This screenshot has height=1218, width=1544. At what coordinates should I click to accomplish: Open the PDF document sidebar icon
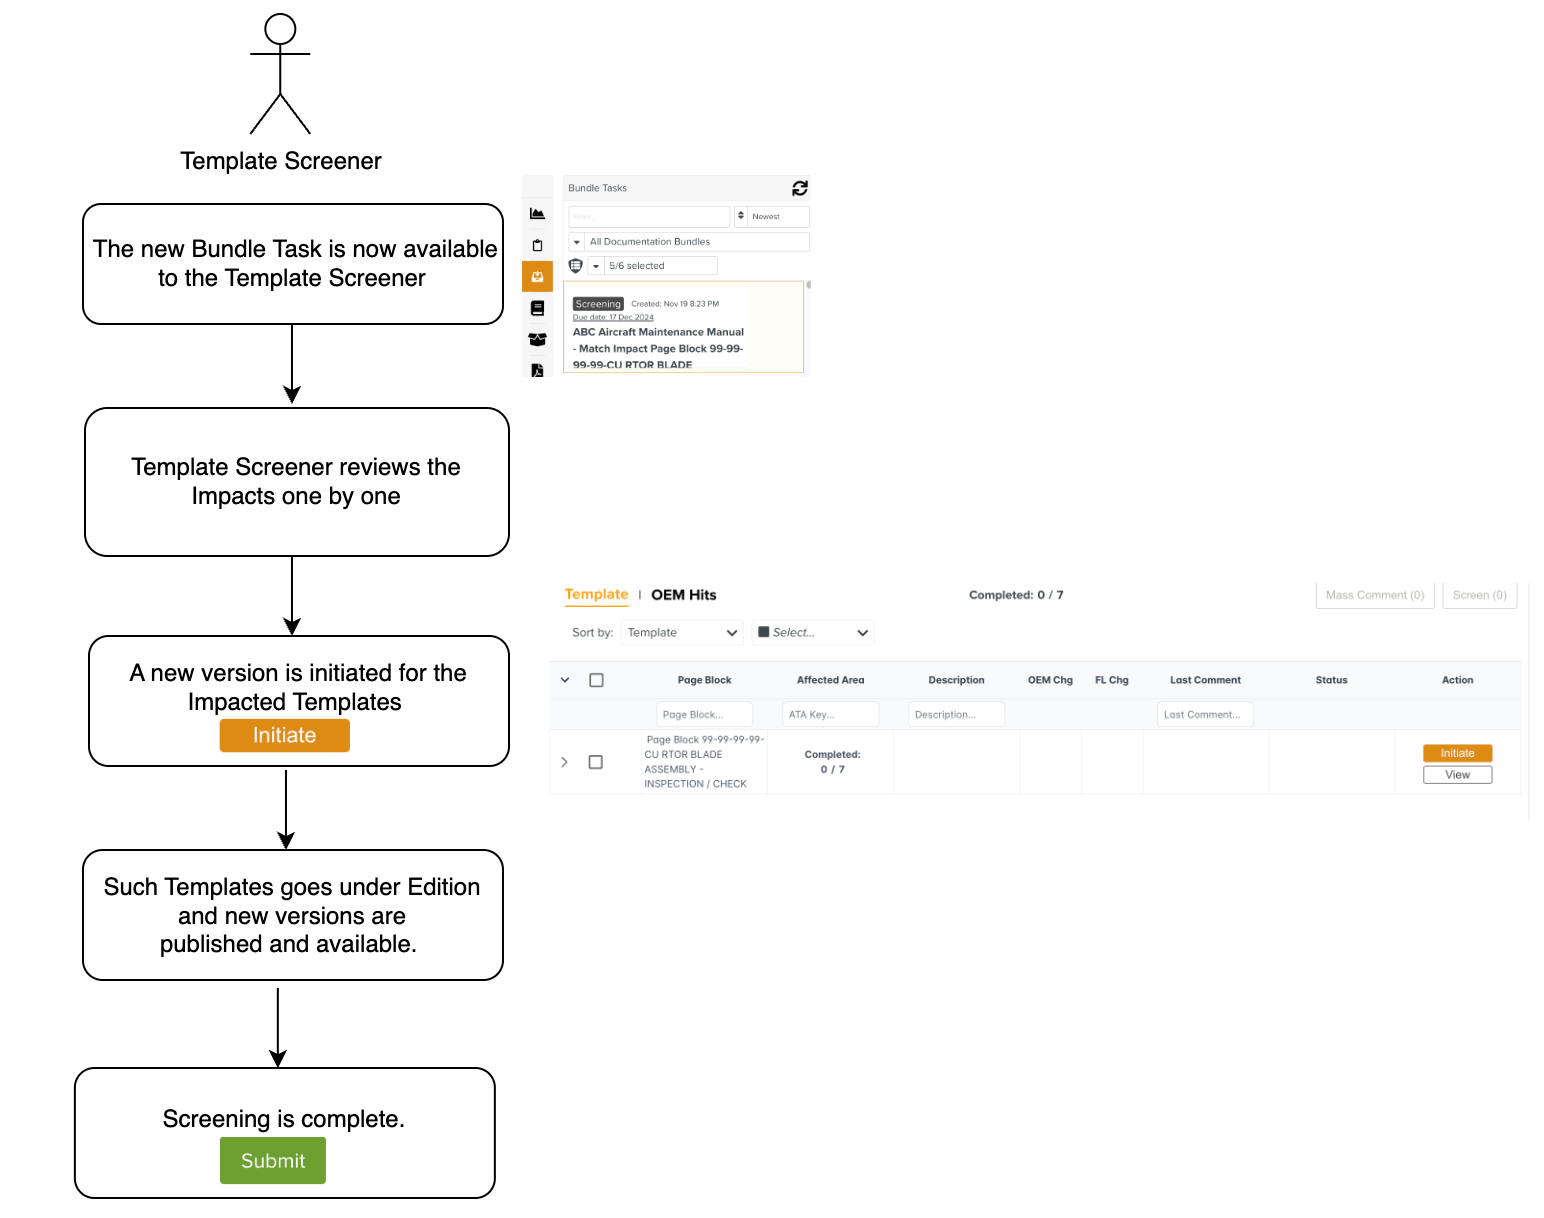537,370
